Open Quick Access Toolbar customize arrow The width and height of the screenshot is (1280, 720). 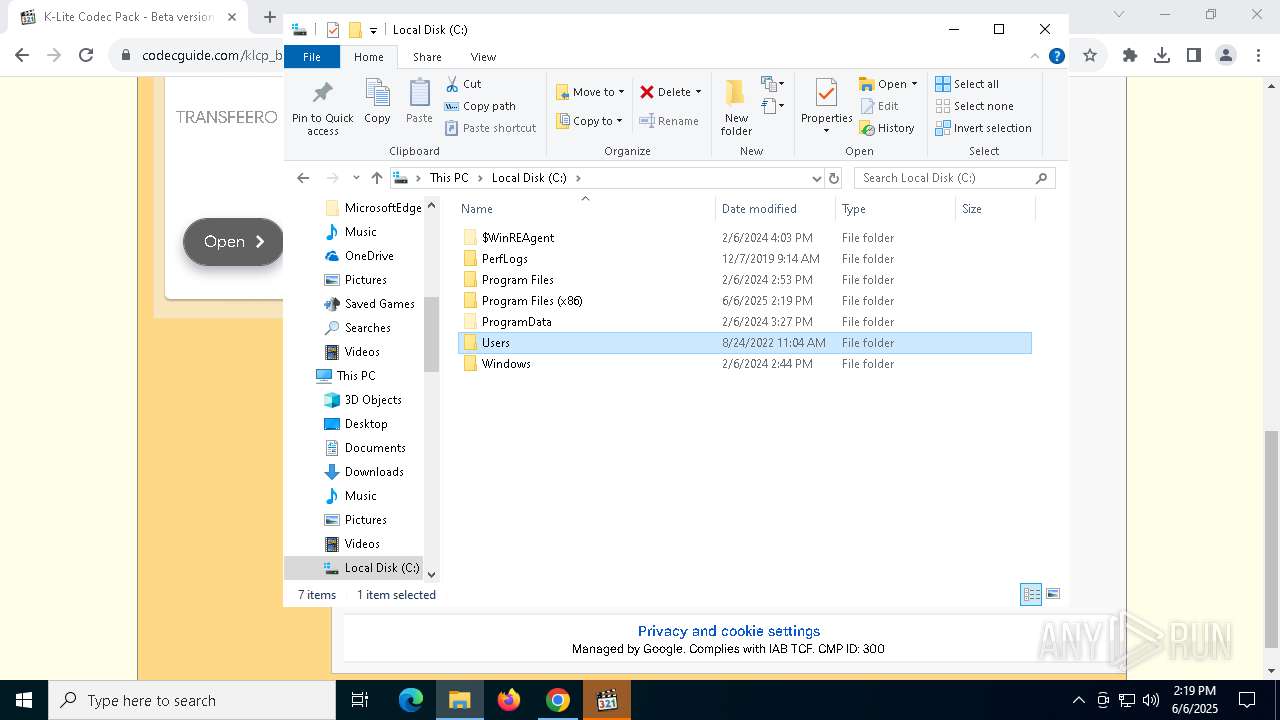[x=373, y=31]
